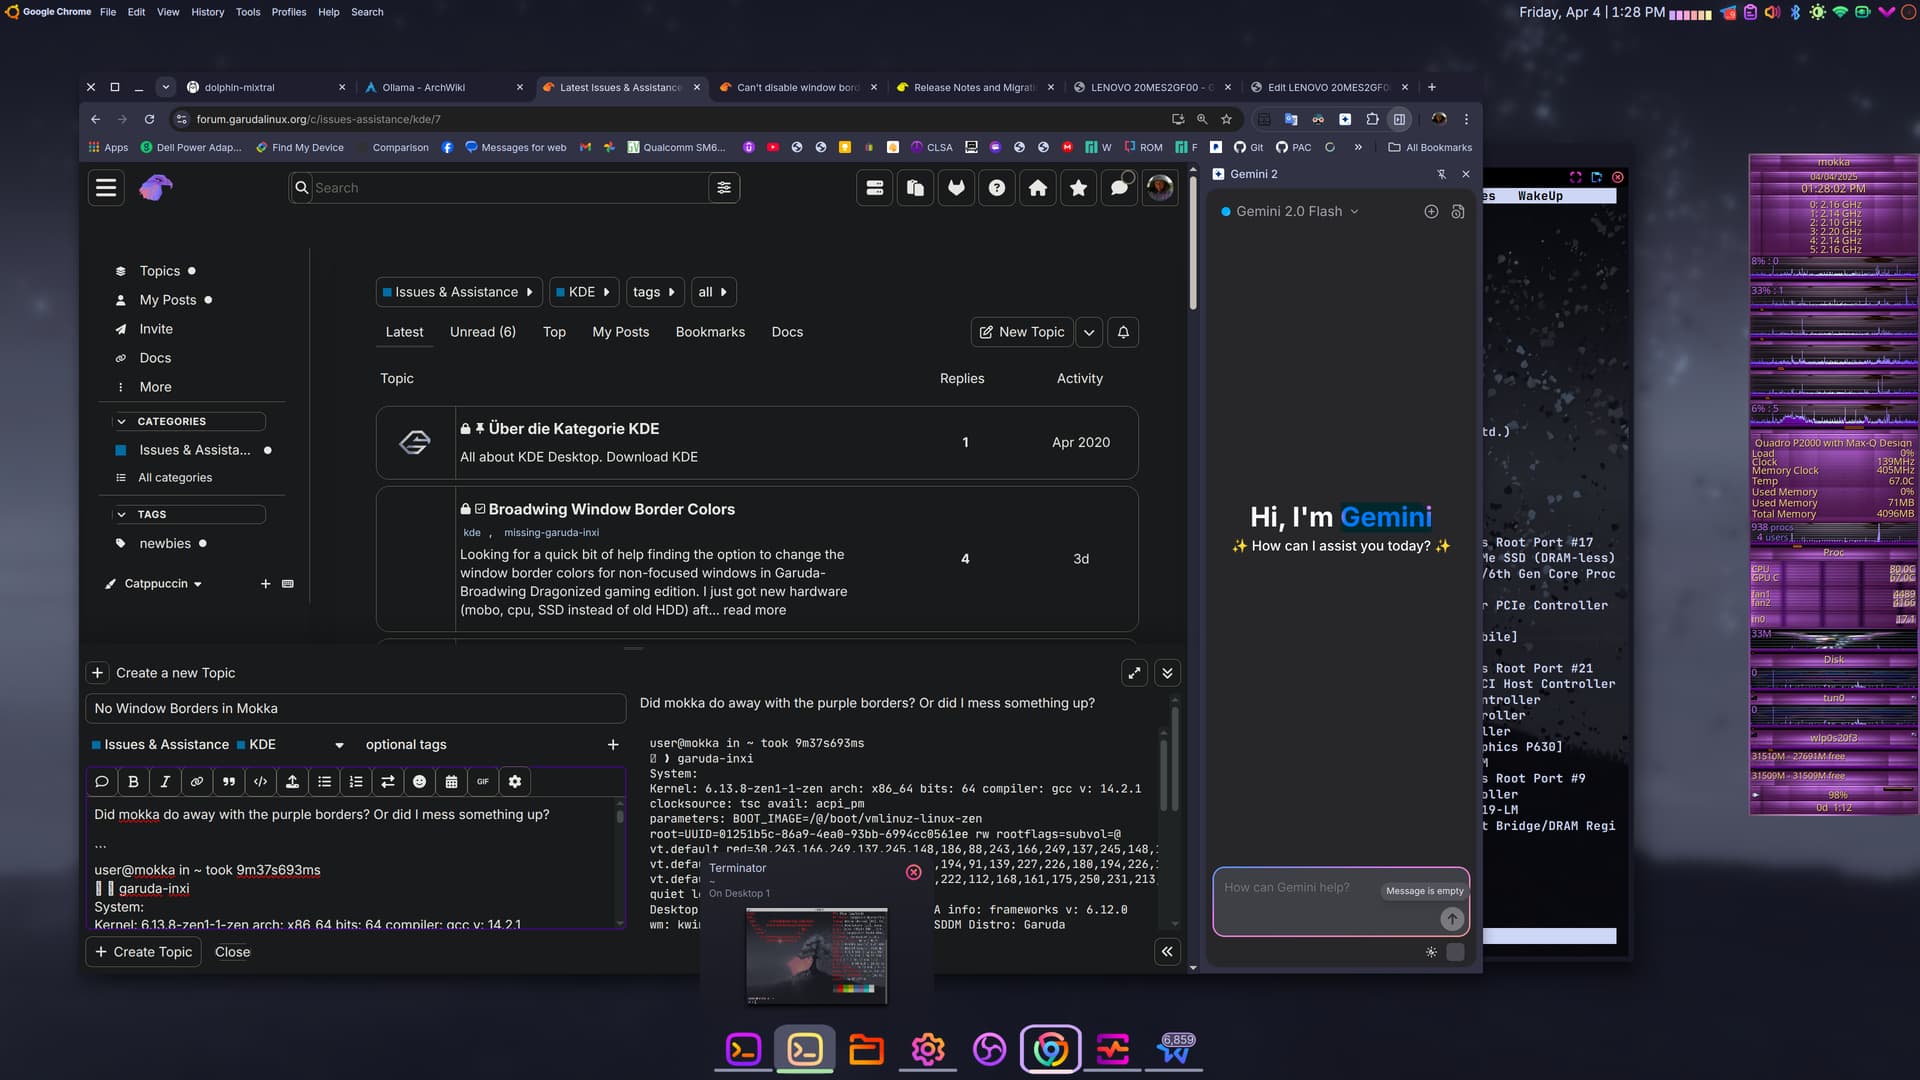Switch to the Unread (6) tab

(483, 332)
